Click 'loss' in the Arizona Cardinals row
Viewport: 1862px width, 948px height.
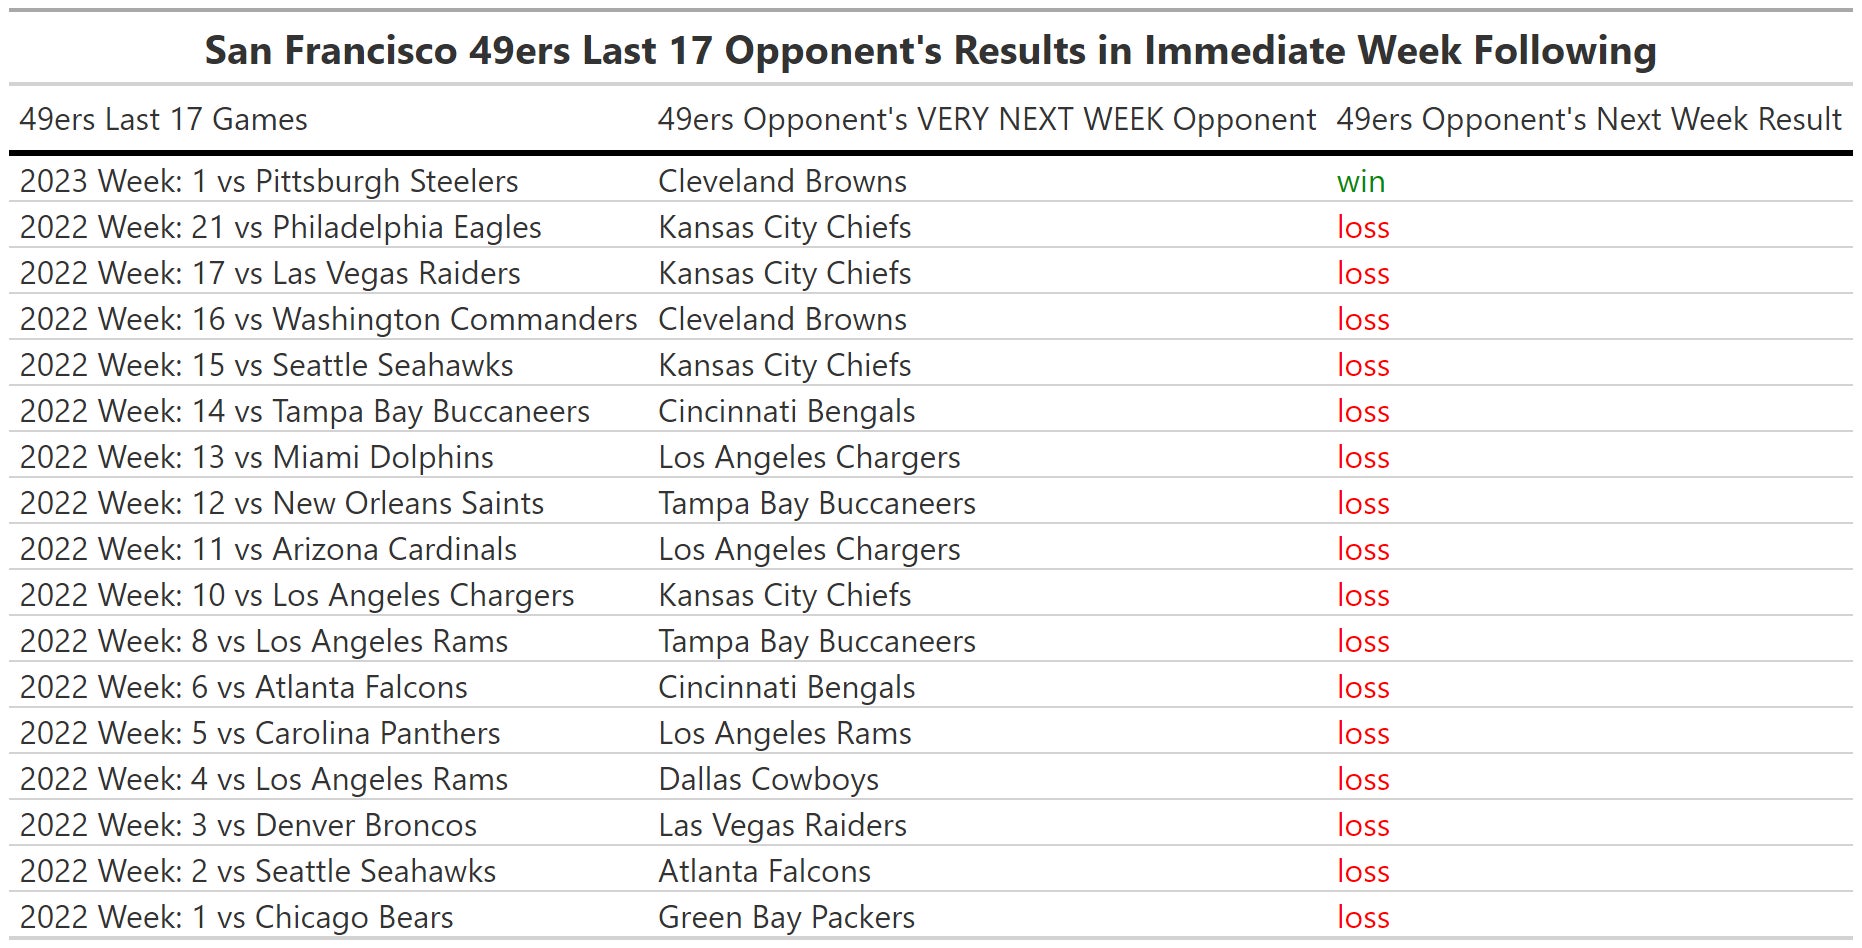click(1363, 550)
